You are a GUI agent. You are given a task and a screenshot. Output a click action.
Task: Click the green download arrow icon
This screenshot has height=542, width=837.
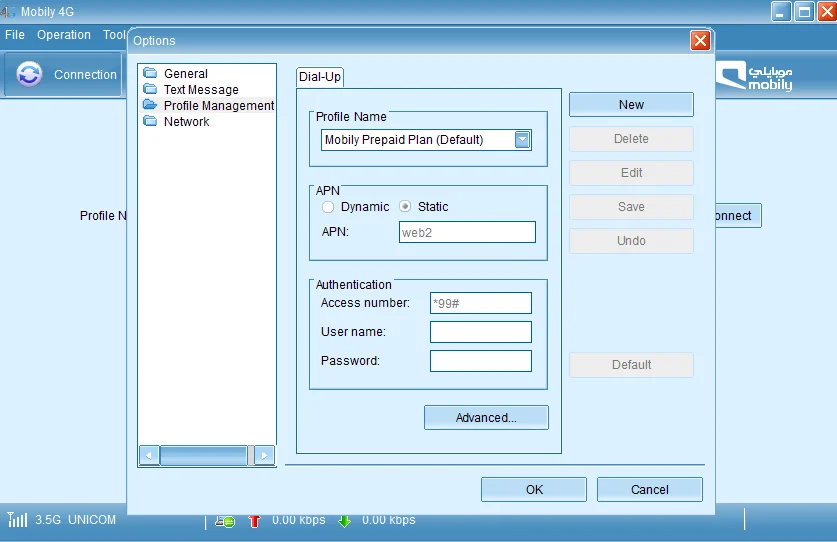(x=345, y=521)
